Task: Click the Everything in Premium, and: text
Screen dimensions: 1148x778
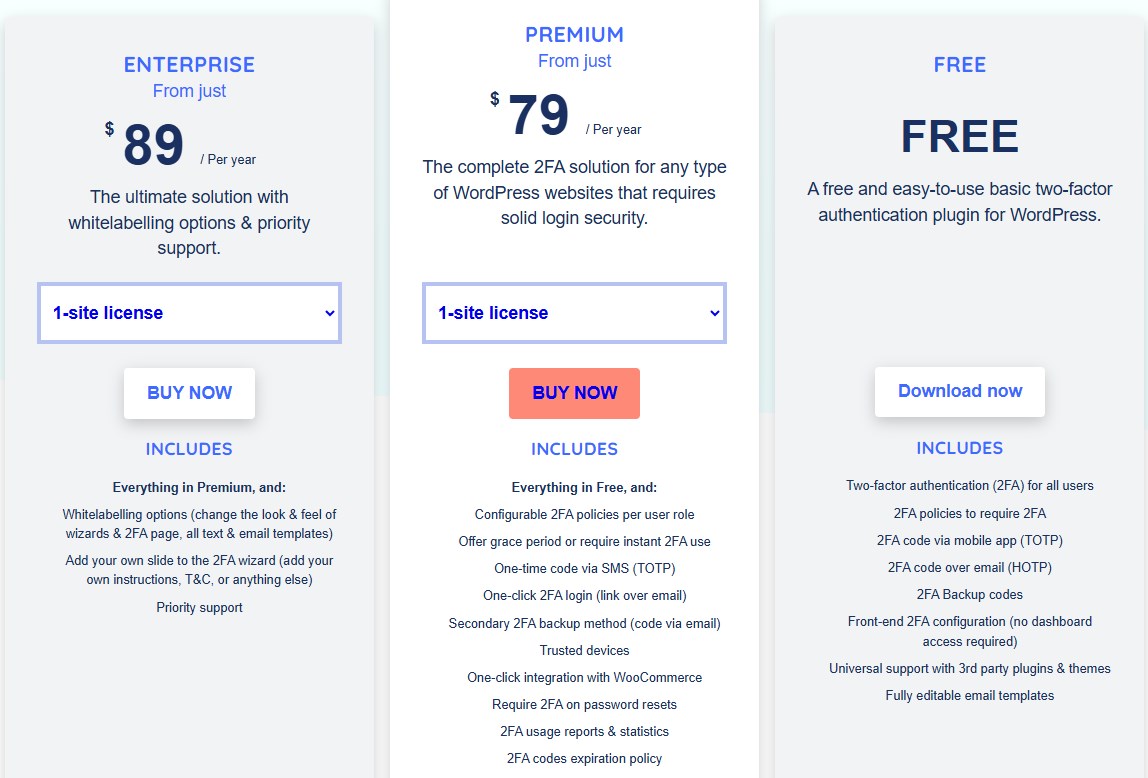Action: click(x=199, y=488)
